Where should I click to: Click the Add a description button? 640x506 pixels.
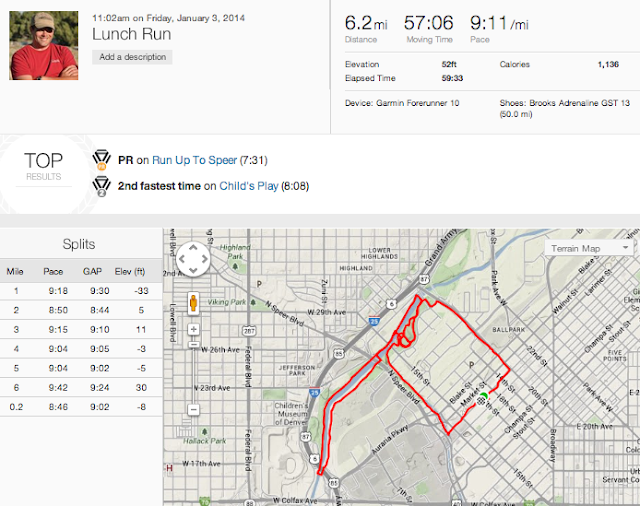(132, 57)
